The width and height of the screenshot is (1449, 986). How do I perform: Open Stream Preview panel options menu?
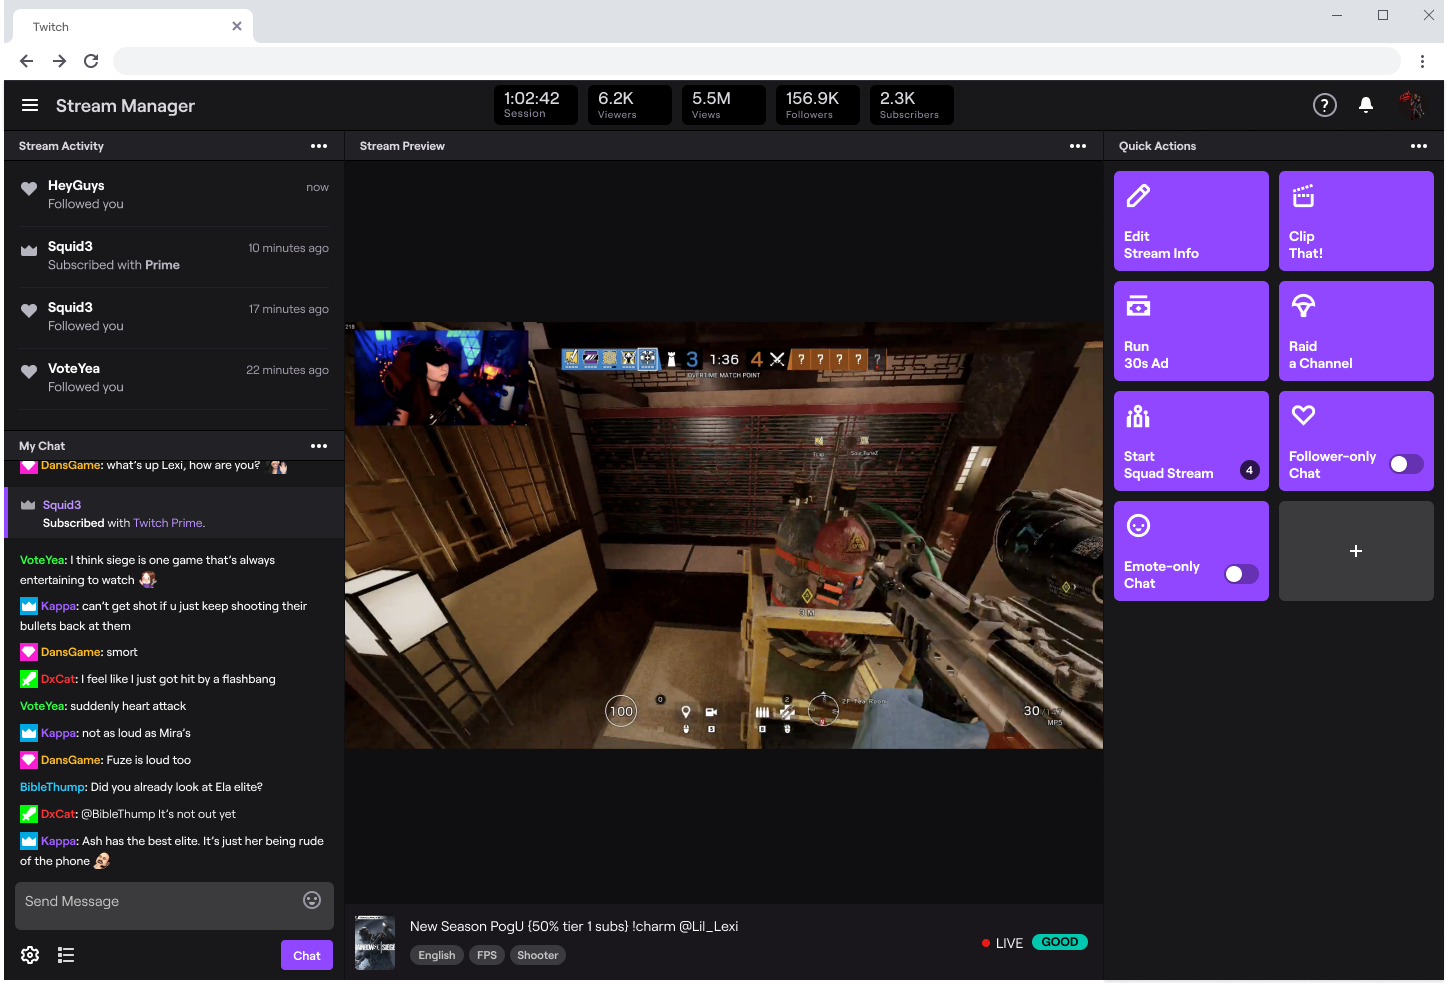1077,146
